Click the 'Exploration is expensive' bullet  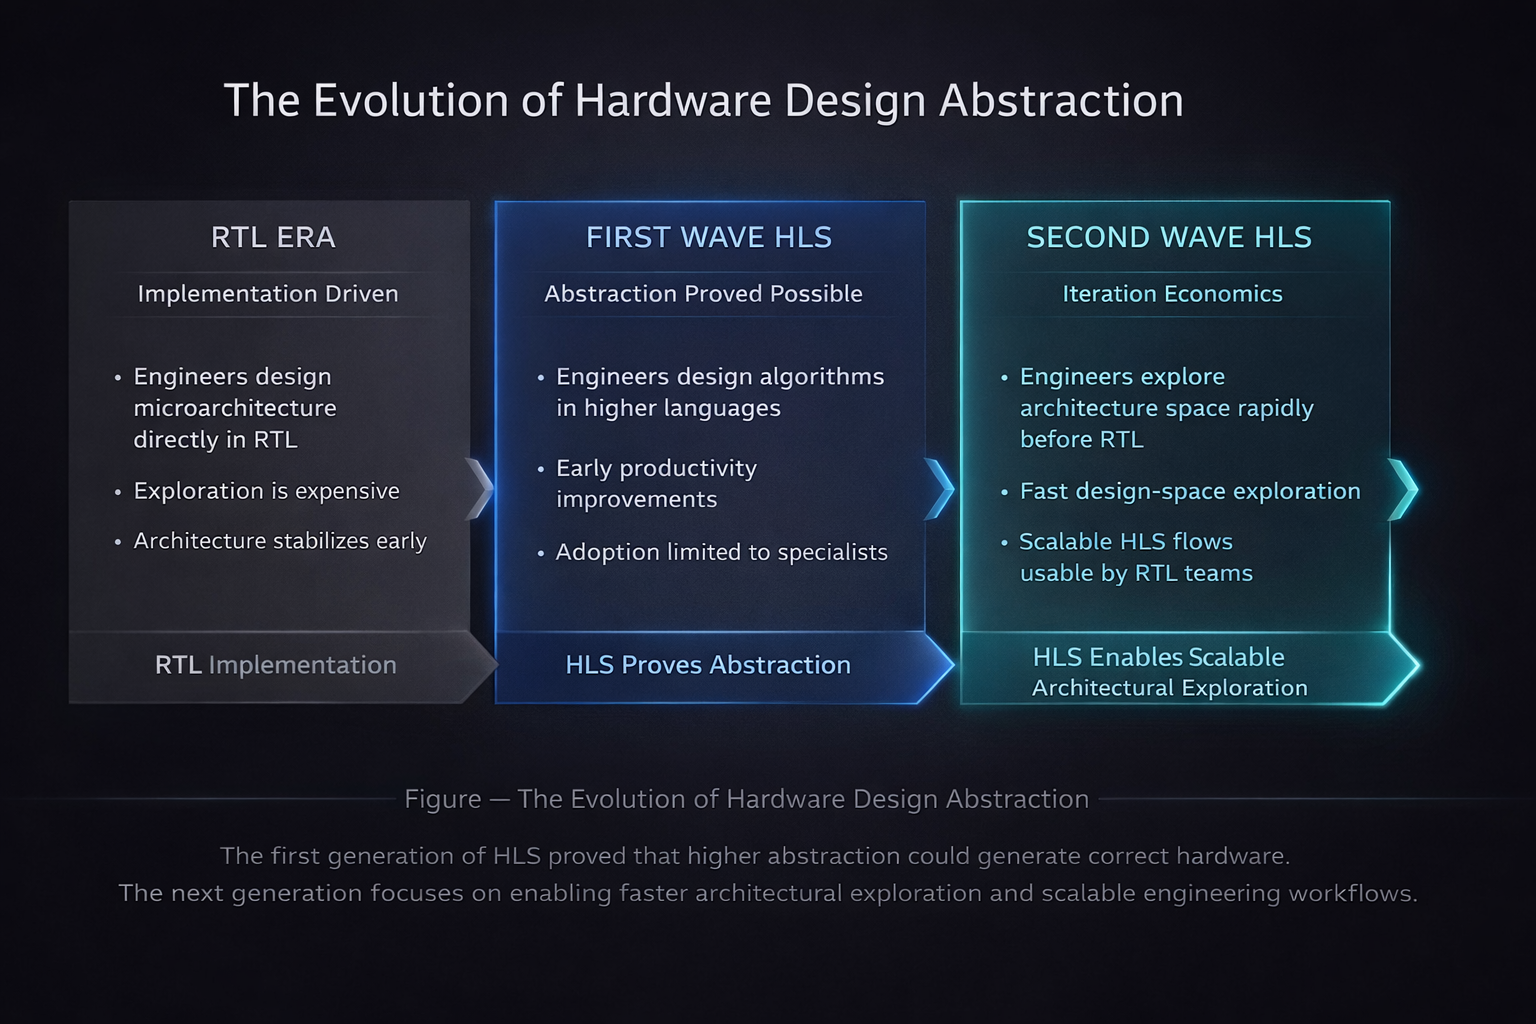tap(266, 491)
